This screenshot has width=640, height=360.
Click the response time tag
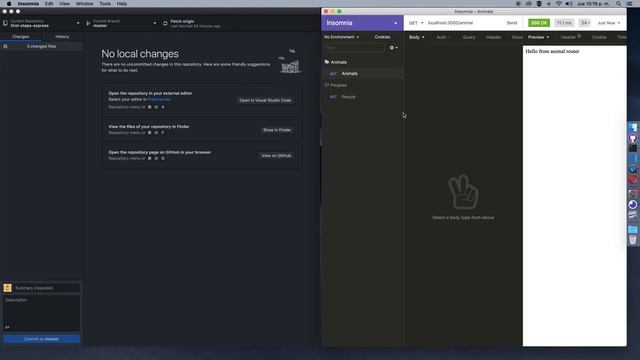coord(564,23)
